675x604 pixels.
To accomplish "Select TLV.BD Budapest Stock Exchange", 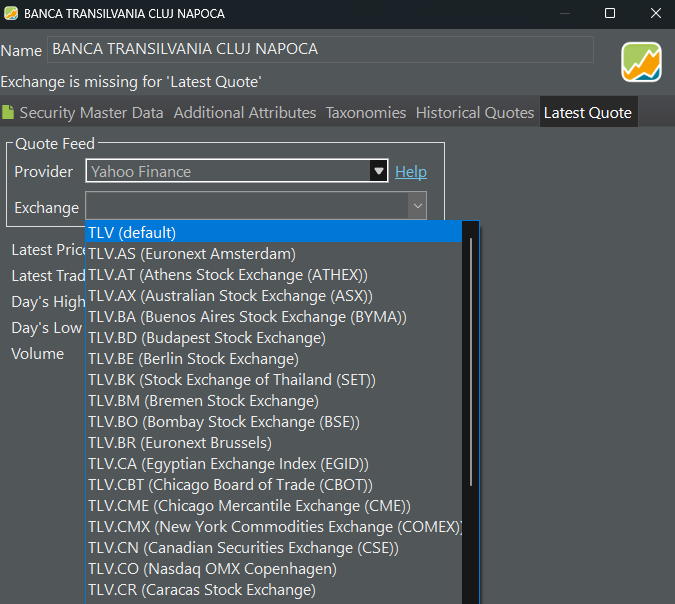I will click(273, 338).
